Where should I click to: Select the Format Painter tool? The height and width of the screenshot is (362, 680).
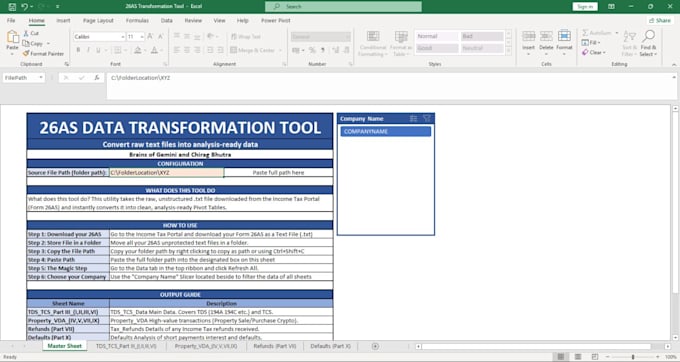pyautogui.click(x=43, y=54)
